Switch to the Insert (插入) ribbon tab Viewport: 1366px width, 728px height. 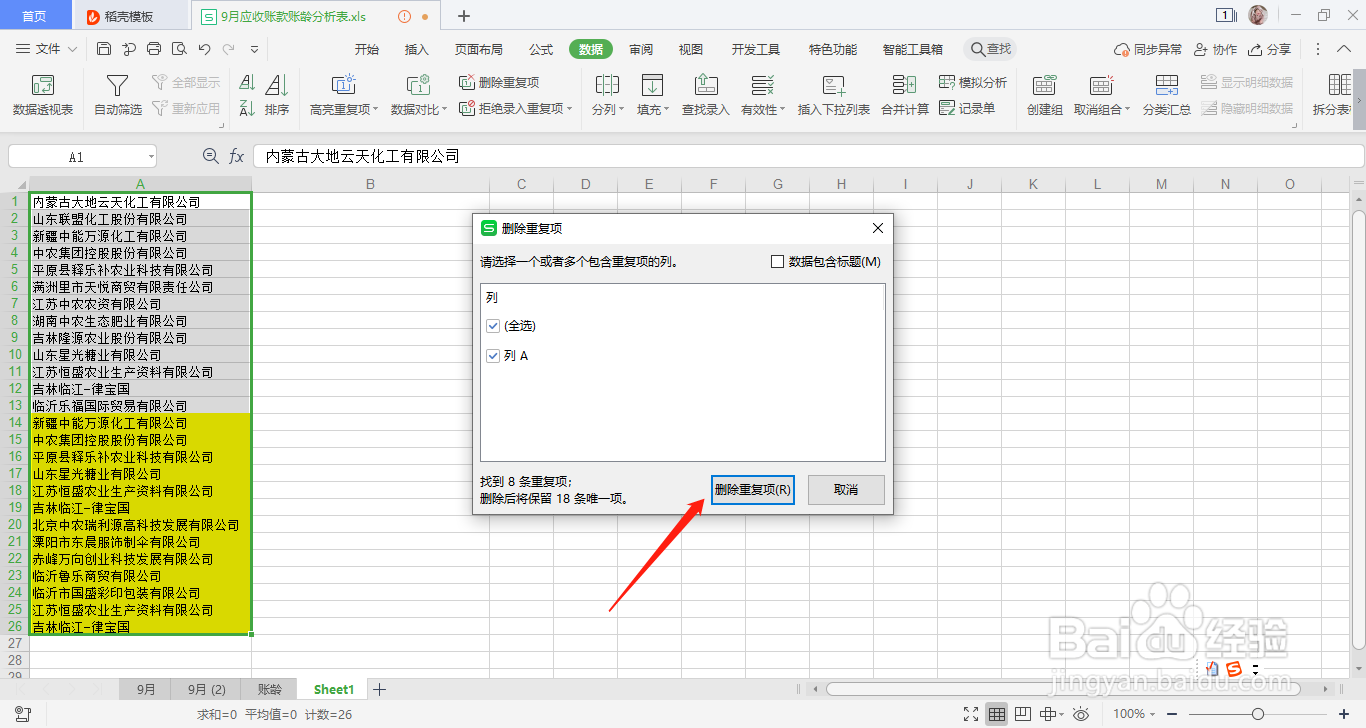[x=417, y=49]
